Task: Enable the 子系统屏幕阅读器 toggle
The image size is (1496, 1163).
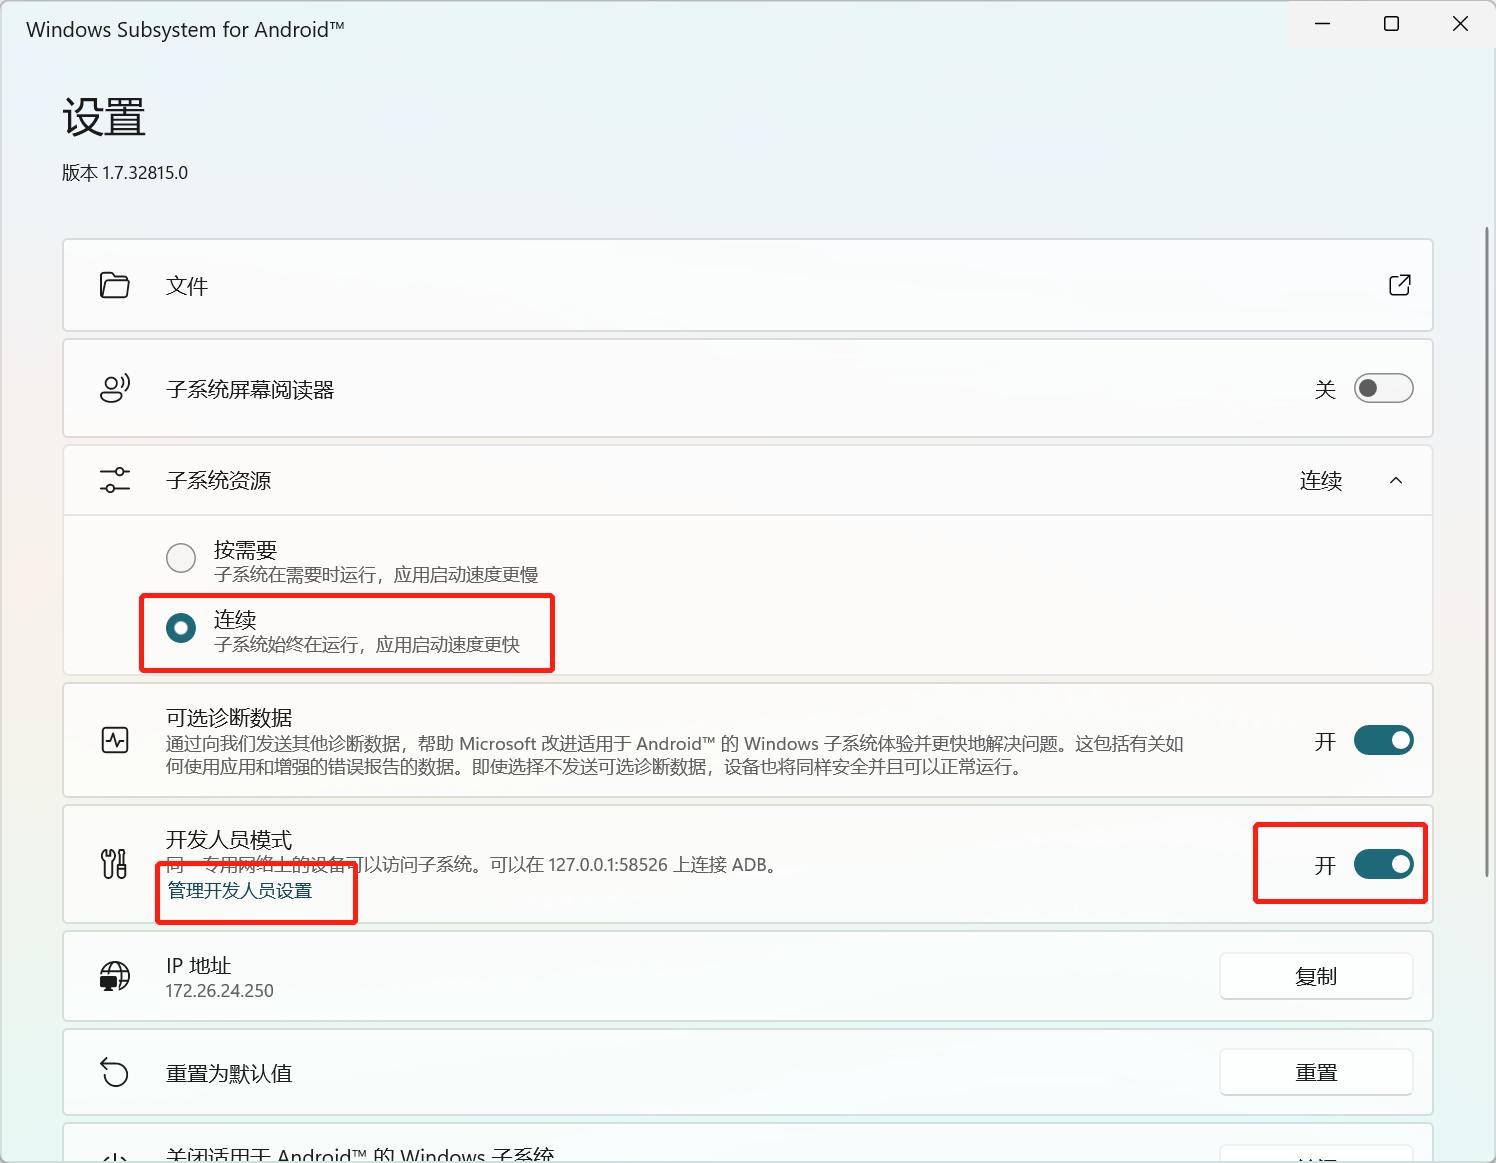Action: click(1383, 388)
